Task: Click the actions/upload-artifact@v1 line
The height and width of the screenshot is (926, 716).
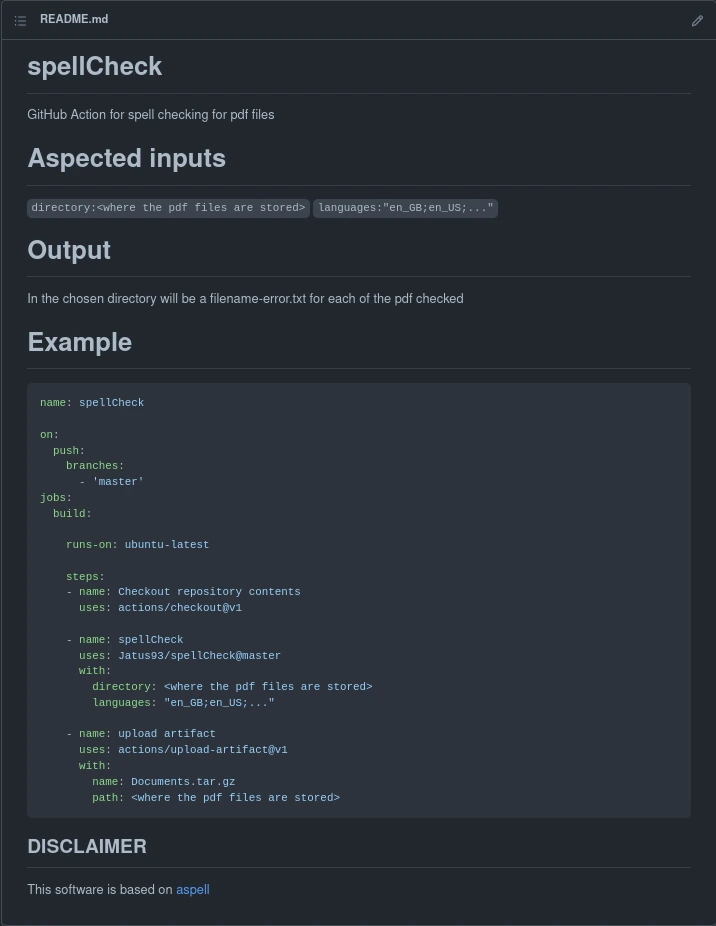Action: [x=202, y=749]
